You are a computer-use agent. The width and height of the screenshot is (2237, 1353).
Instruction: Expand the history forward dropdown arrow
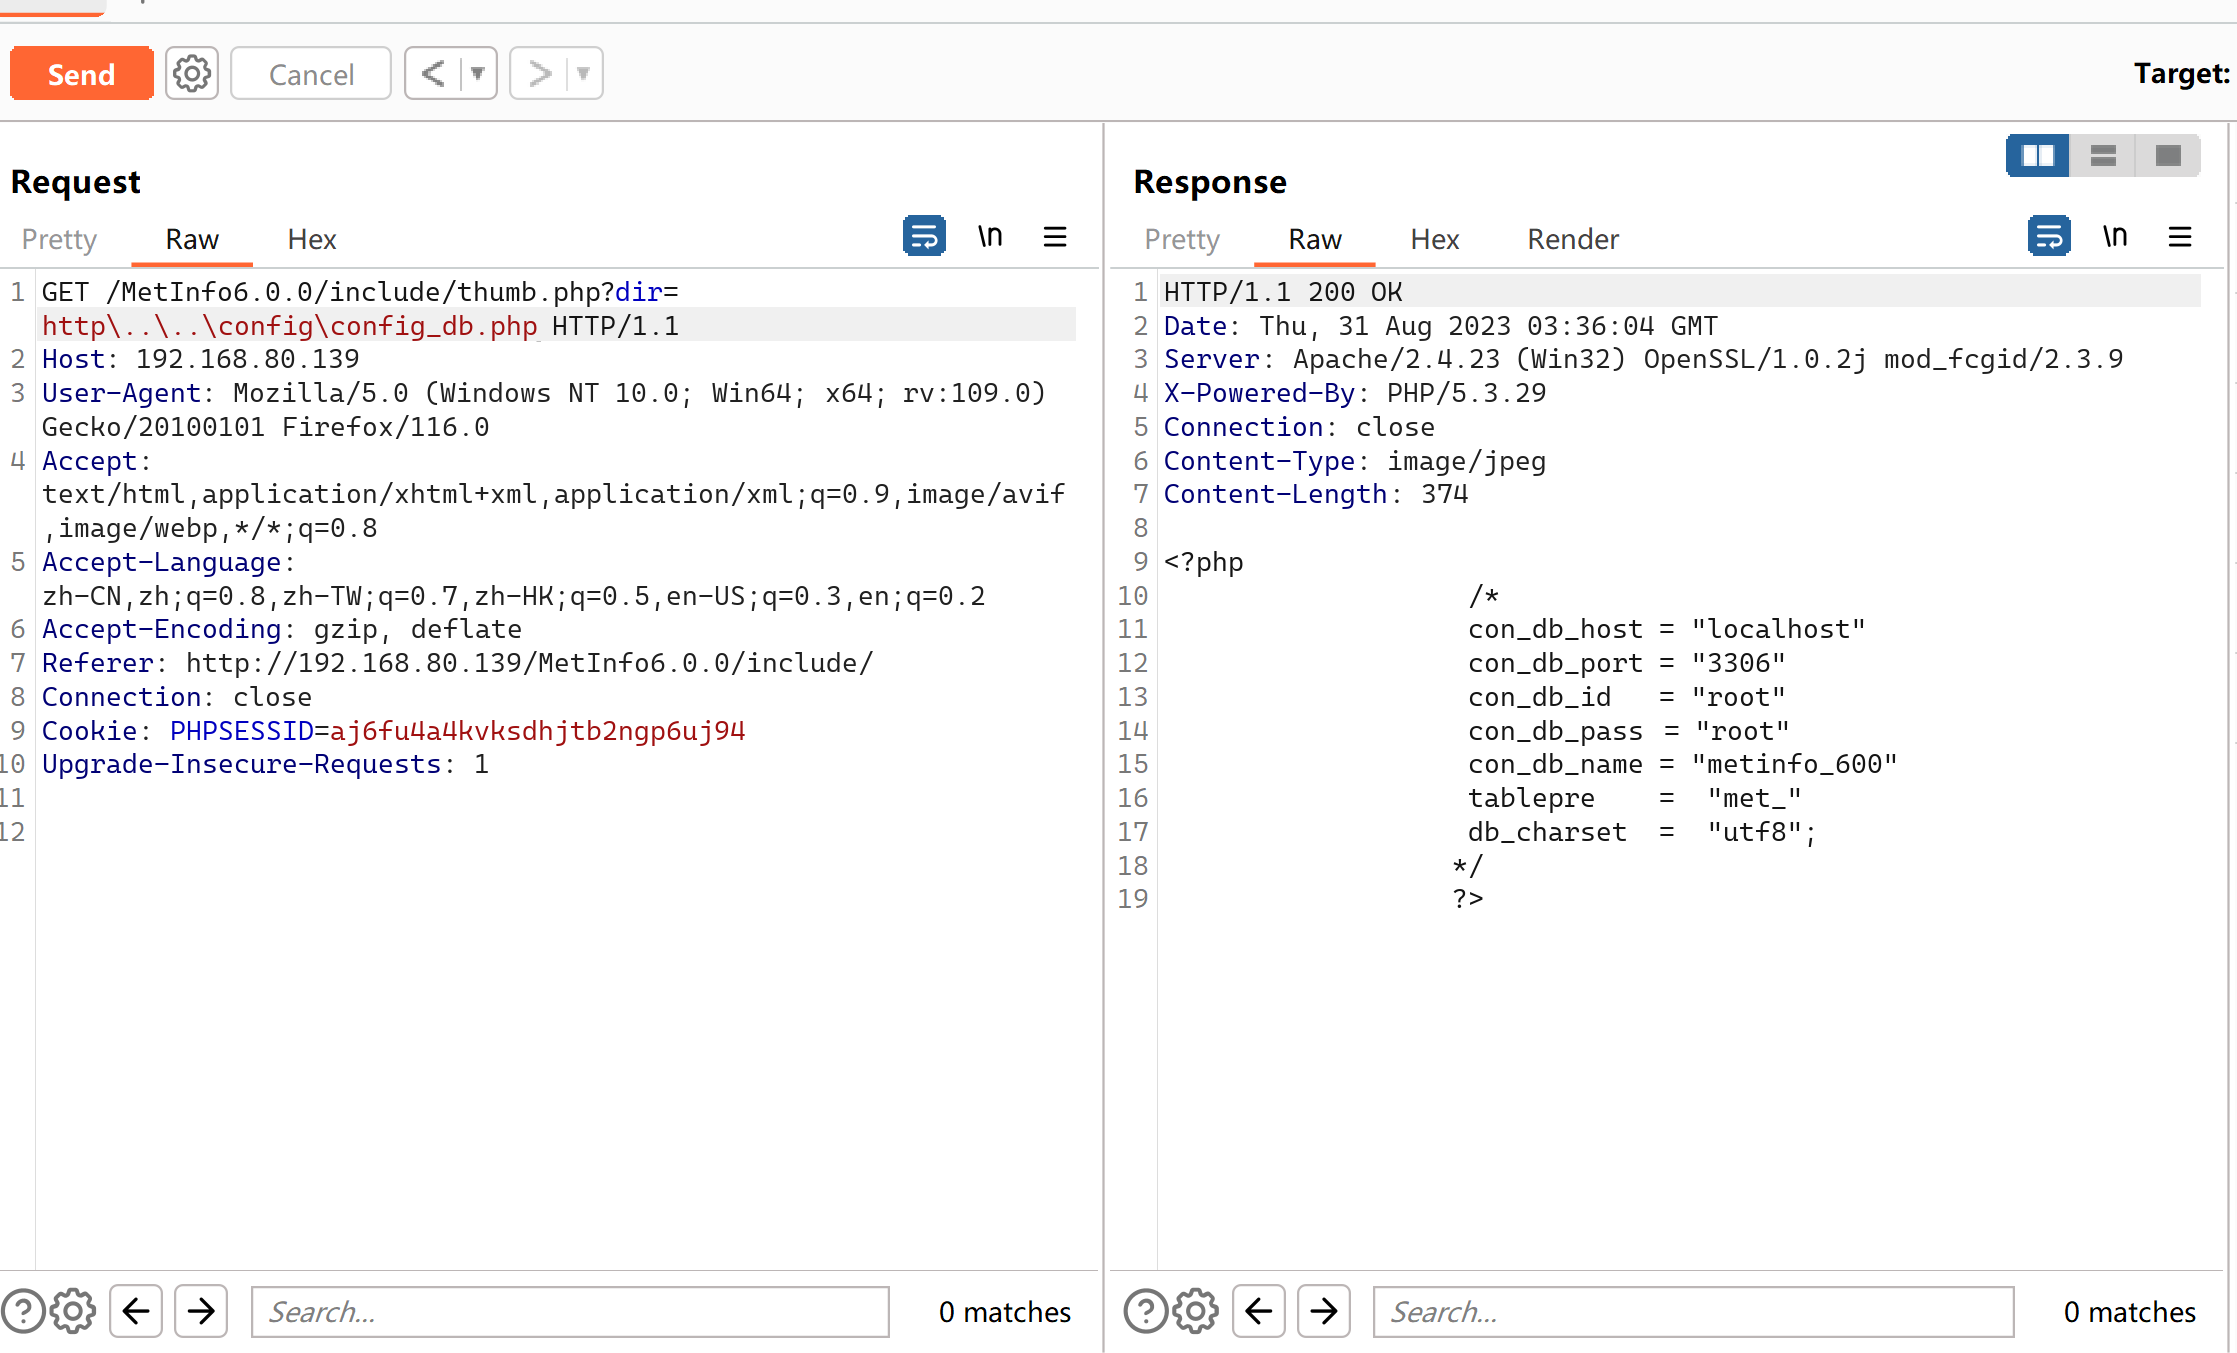click(583, 74)
